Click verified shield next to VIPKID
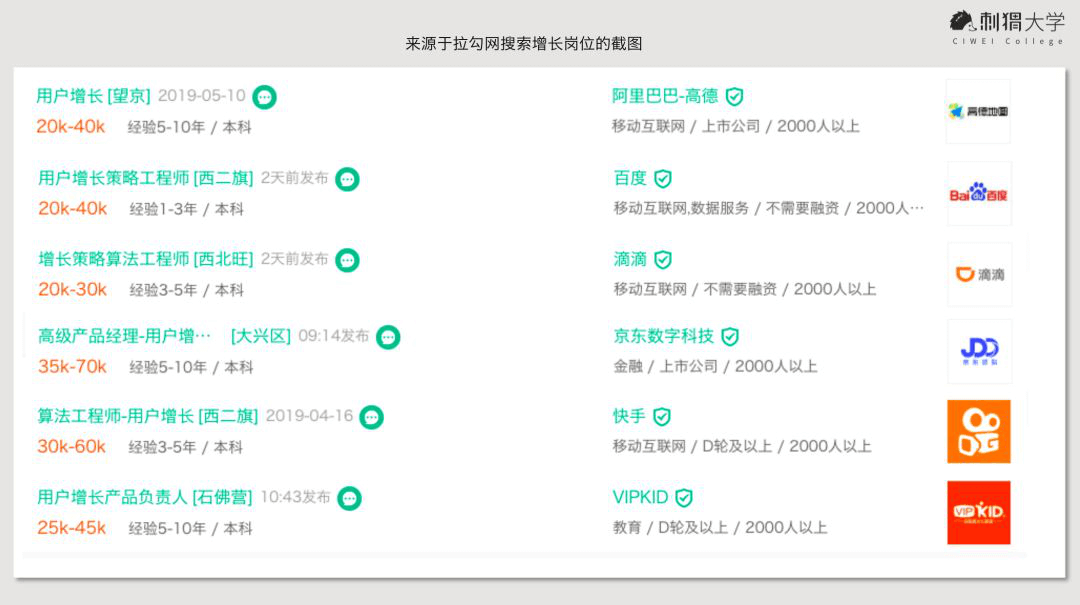The width and height of the screenshot is (1080, 605). [x=684, y=498]
